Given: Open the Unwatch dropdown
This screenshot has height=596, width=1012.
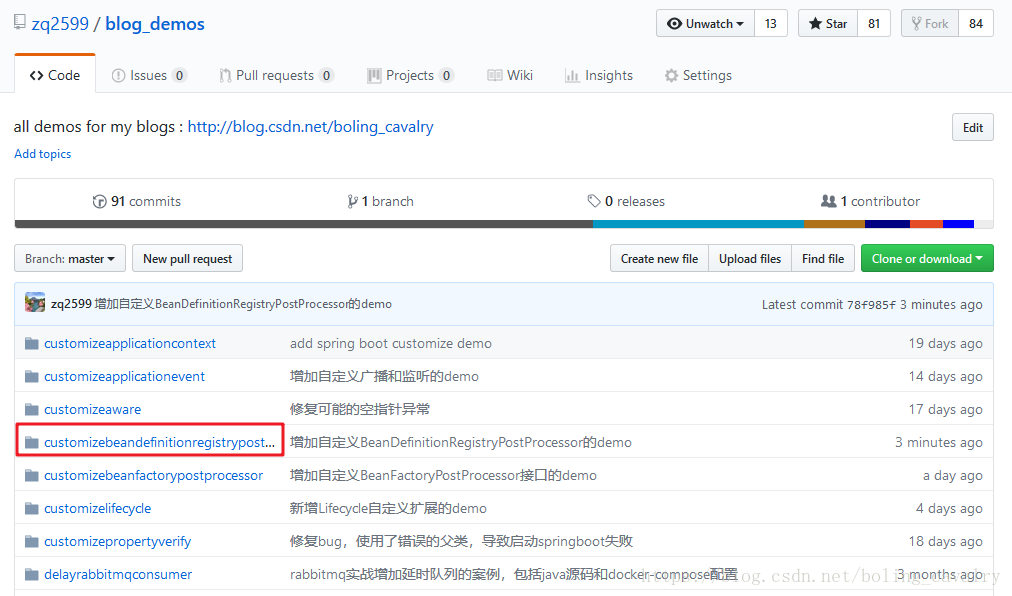Looking at the screenshot, I should pos(705,24).
